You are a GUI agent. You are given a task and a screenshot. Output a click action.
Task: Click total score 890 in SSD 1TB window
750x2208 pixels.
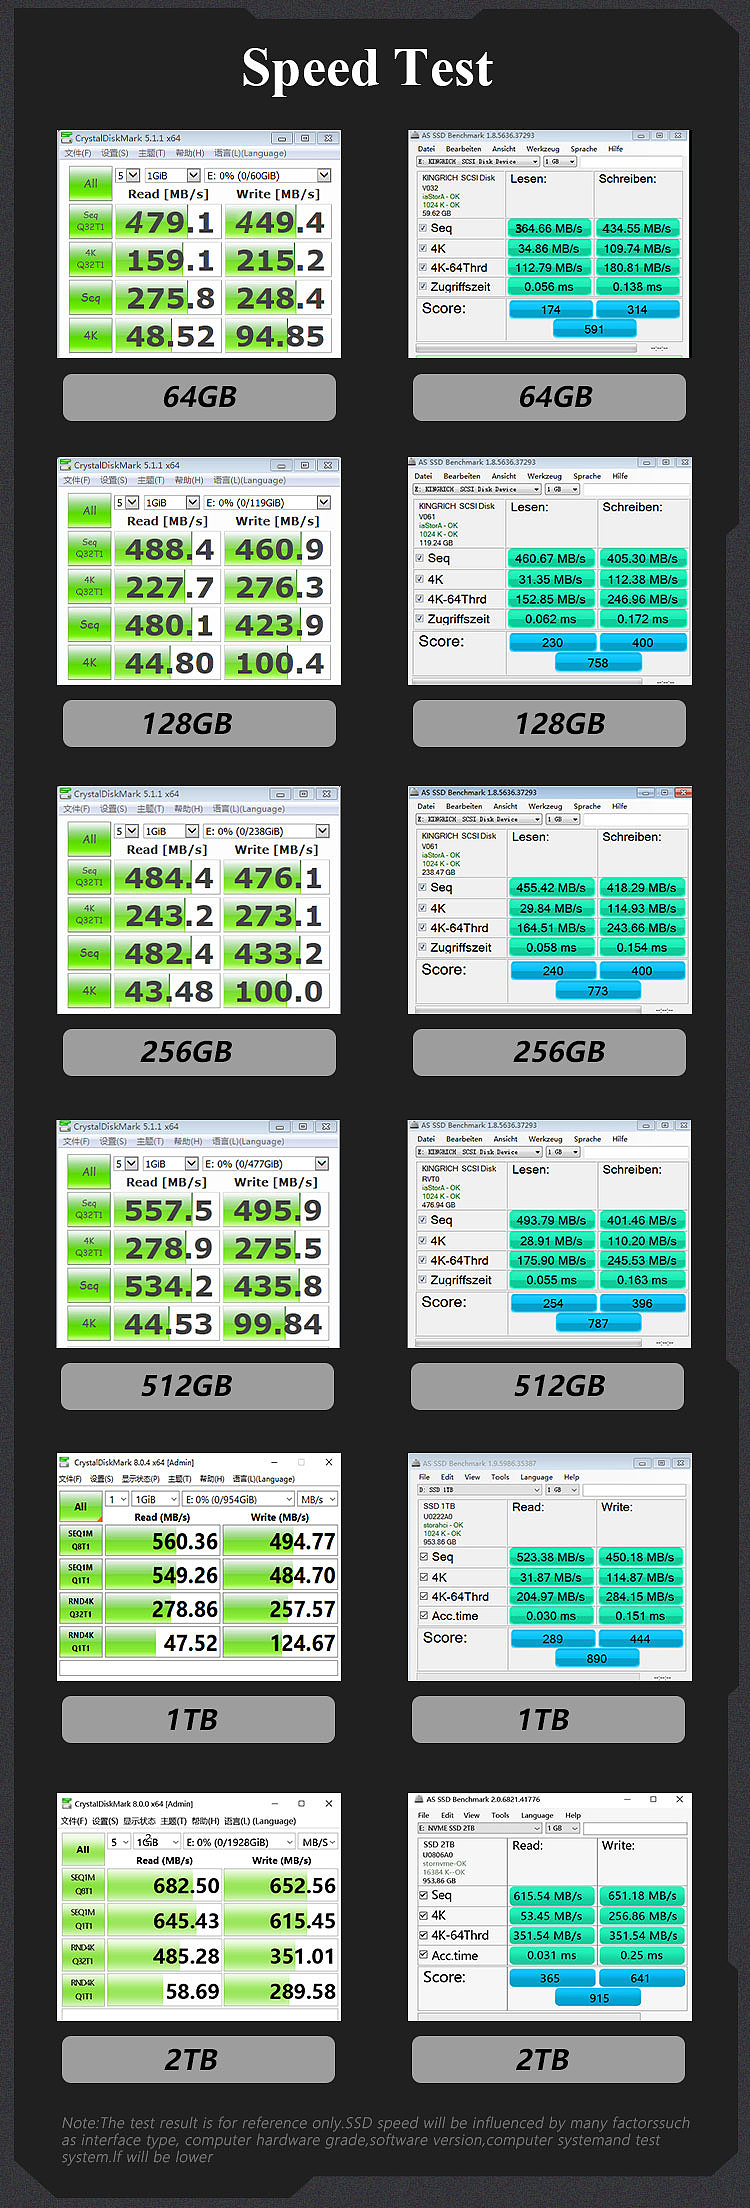(596, 1658)
